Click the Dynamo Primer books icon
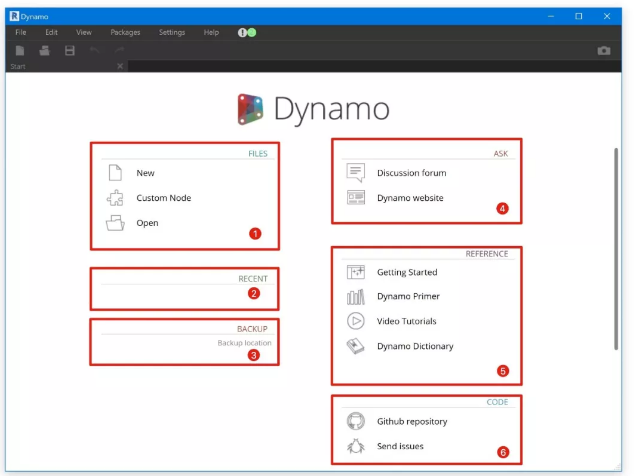Image resolution: width=634 pixels, height=476 pixels. (x=356, y=296)
